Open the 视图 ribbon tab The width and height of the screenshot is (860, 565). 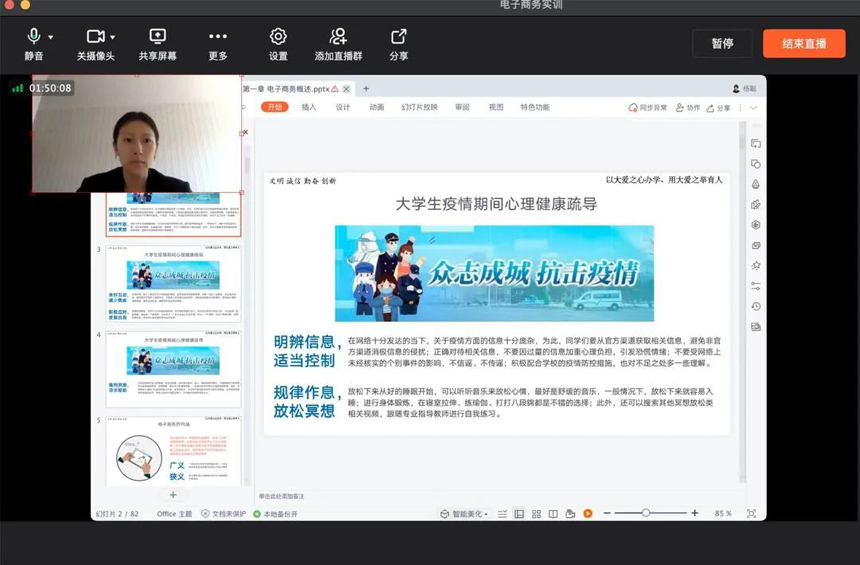click(x=496, y=107)
